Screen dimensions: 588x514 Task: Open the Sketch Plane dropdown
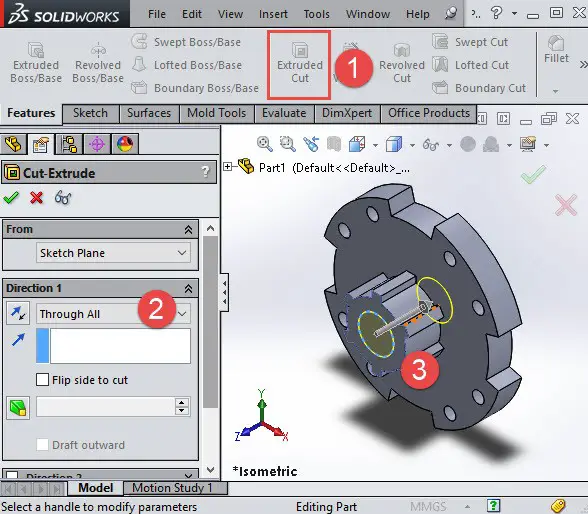click(113, 253)
